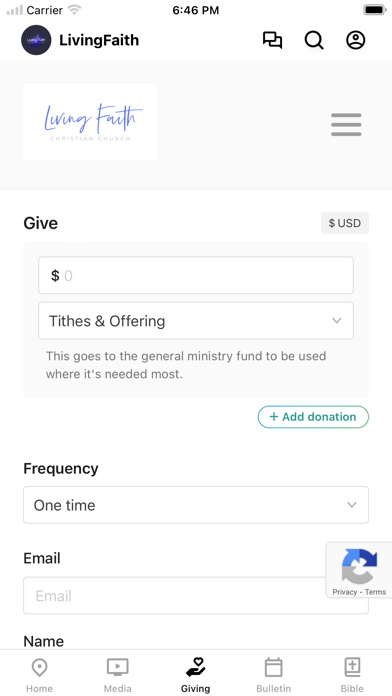Tap the LivingFaith round app avatar
The image size is (392, 696).
tap(36, 40)
